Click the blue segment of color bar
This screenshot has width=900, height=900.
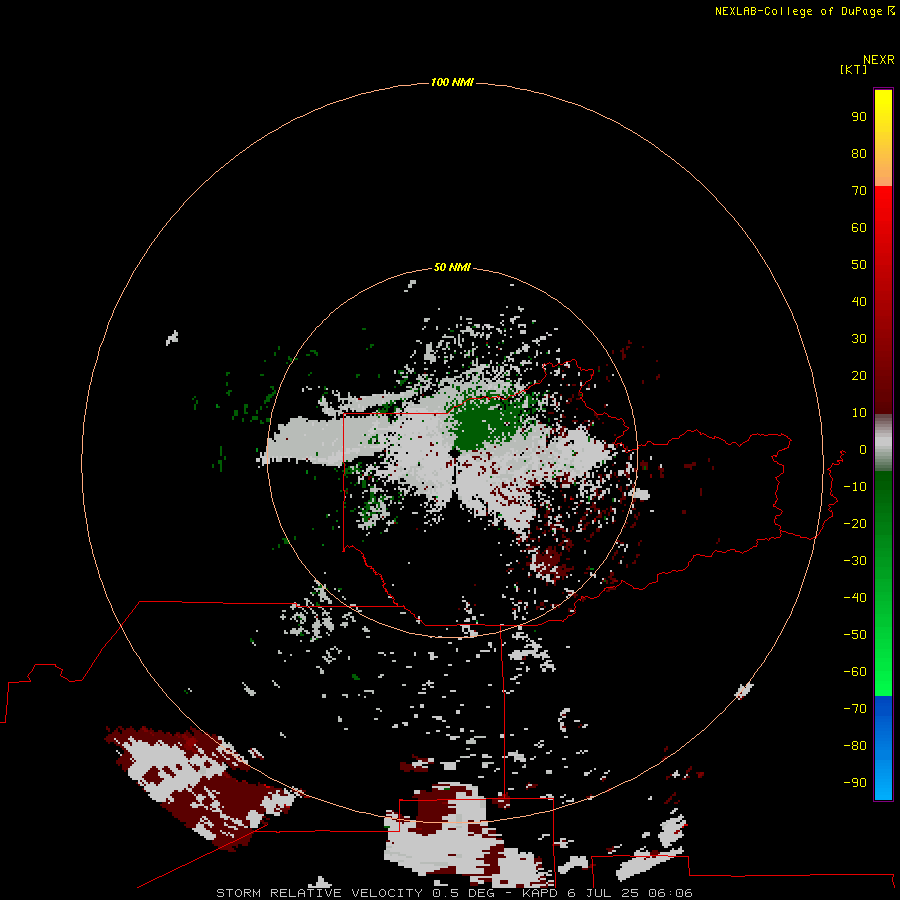click(x=883, y=747)
